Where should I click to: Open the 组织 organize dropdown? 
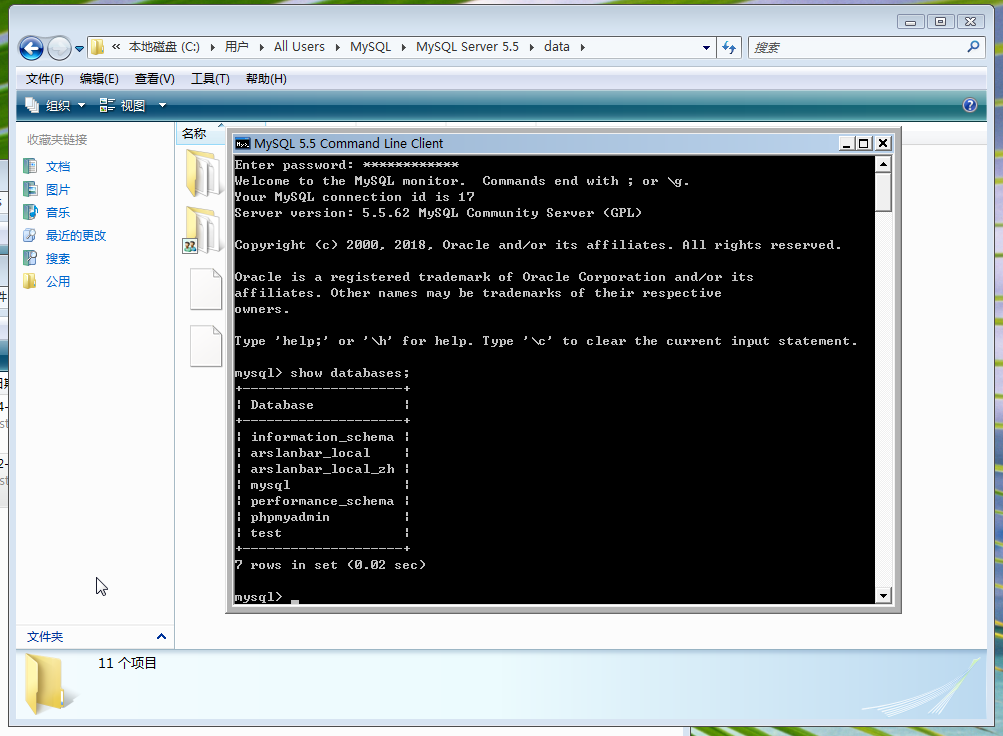55,106
